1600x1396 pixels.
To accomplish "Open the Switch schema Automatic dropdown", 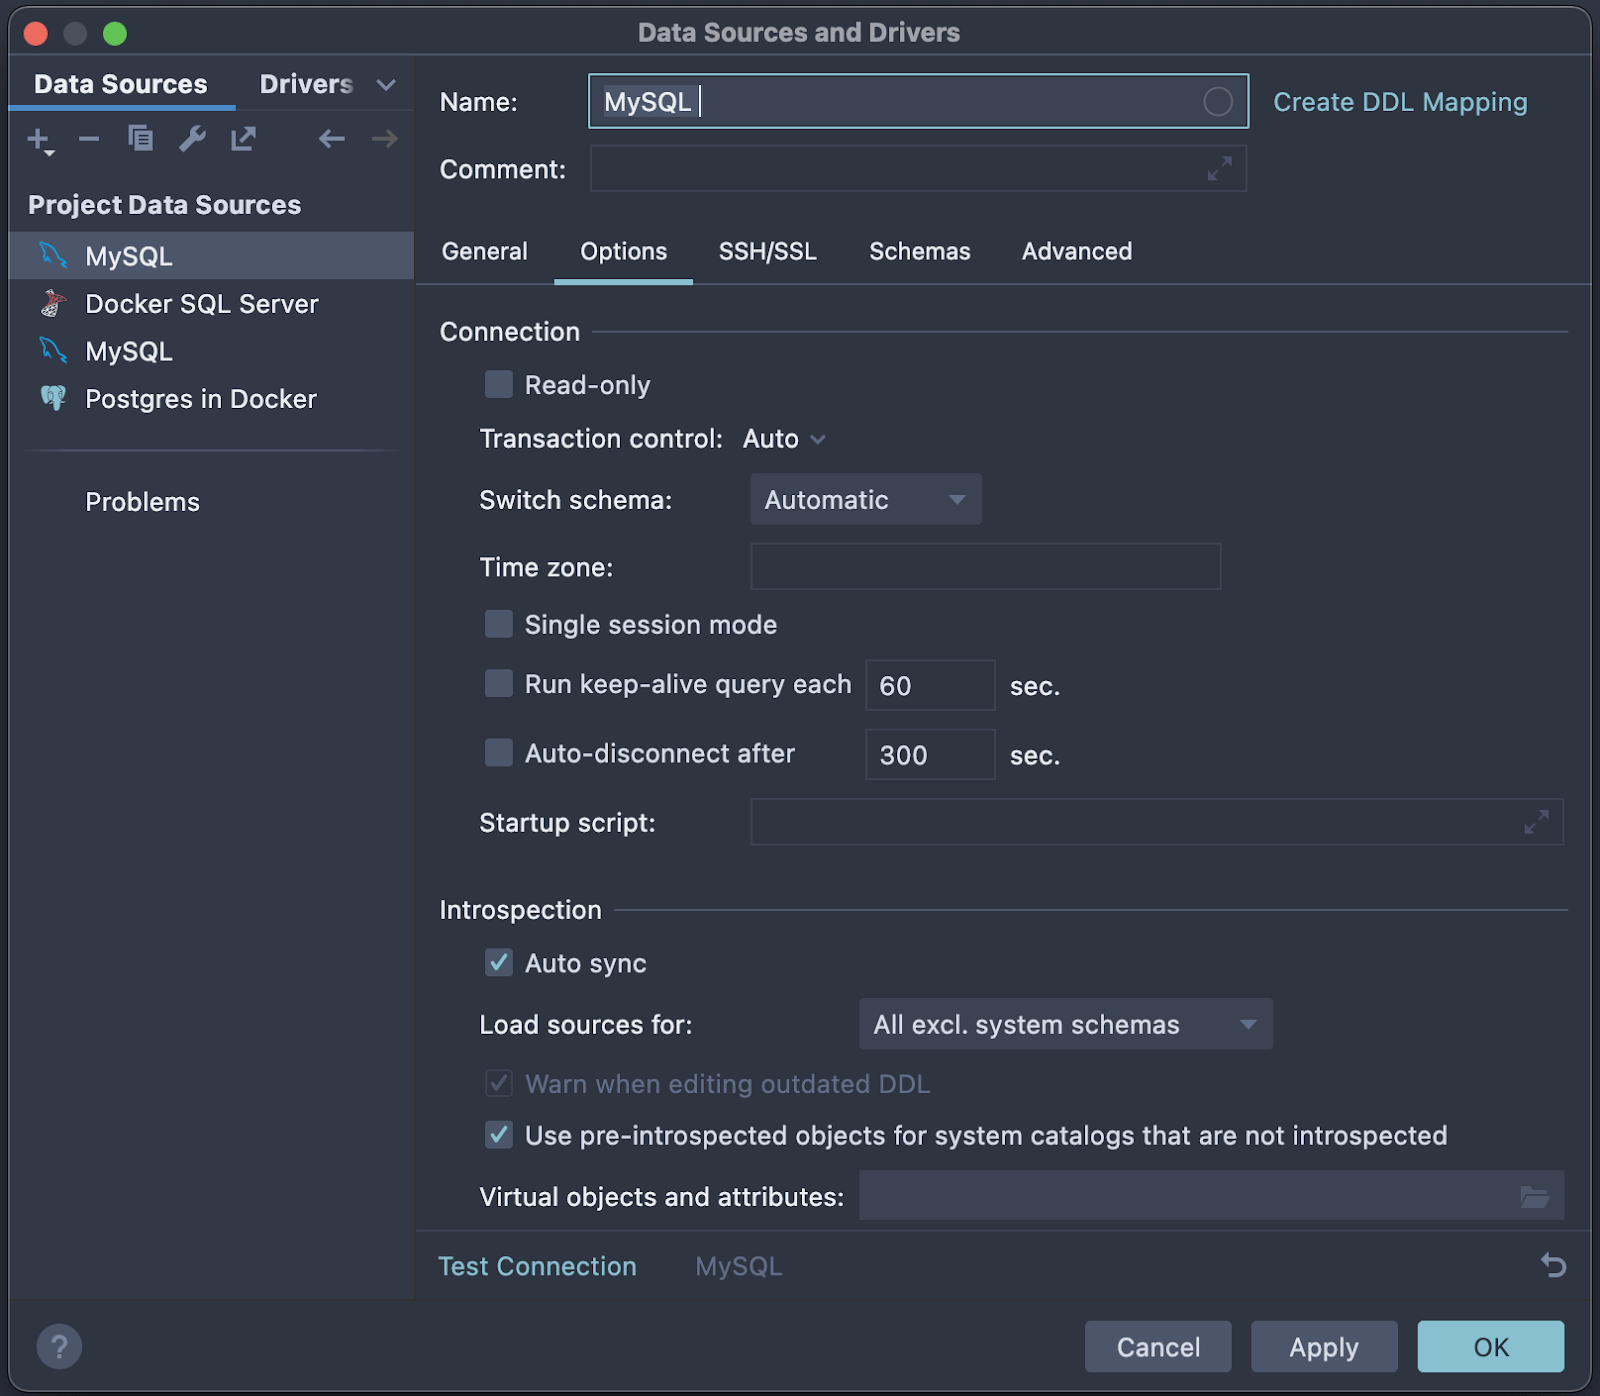I will (x=865, y=500).
